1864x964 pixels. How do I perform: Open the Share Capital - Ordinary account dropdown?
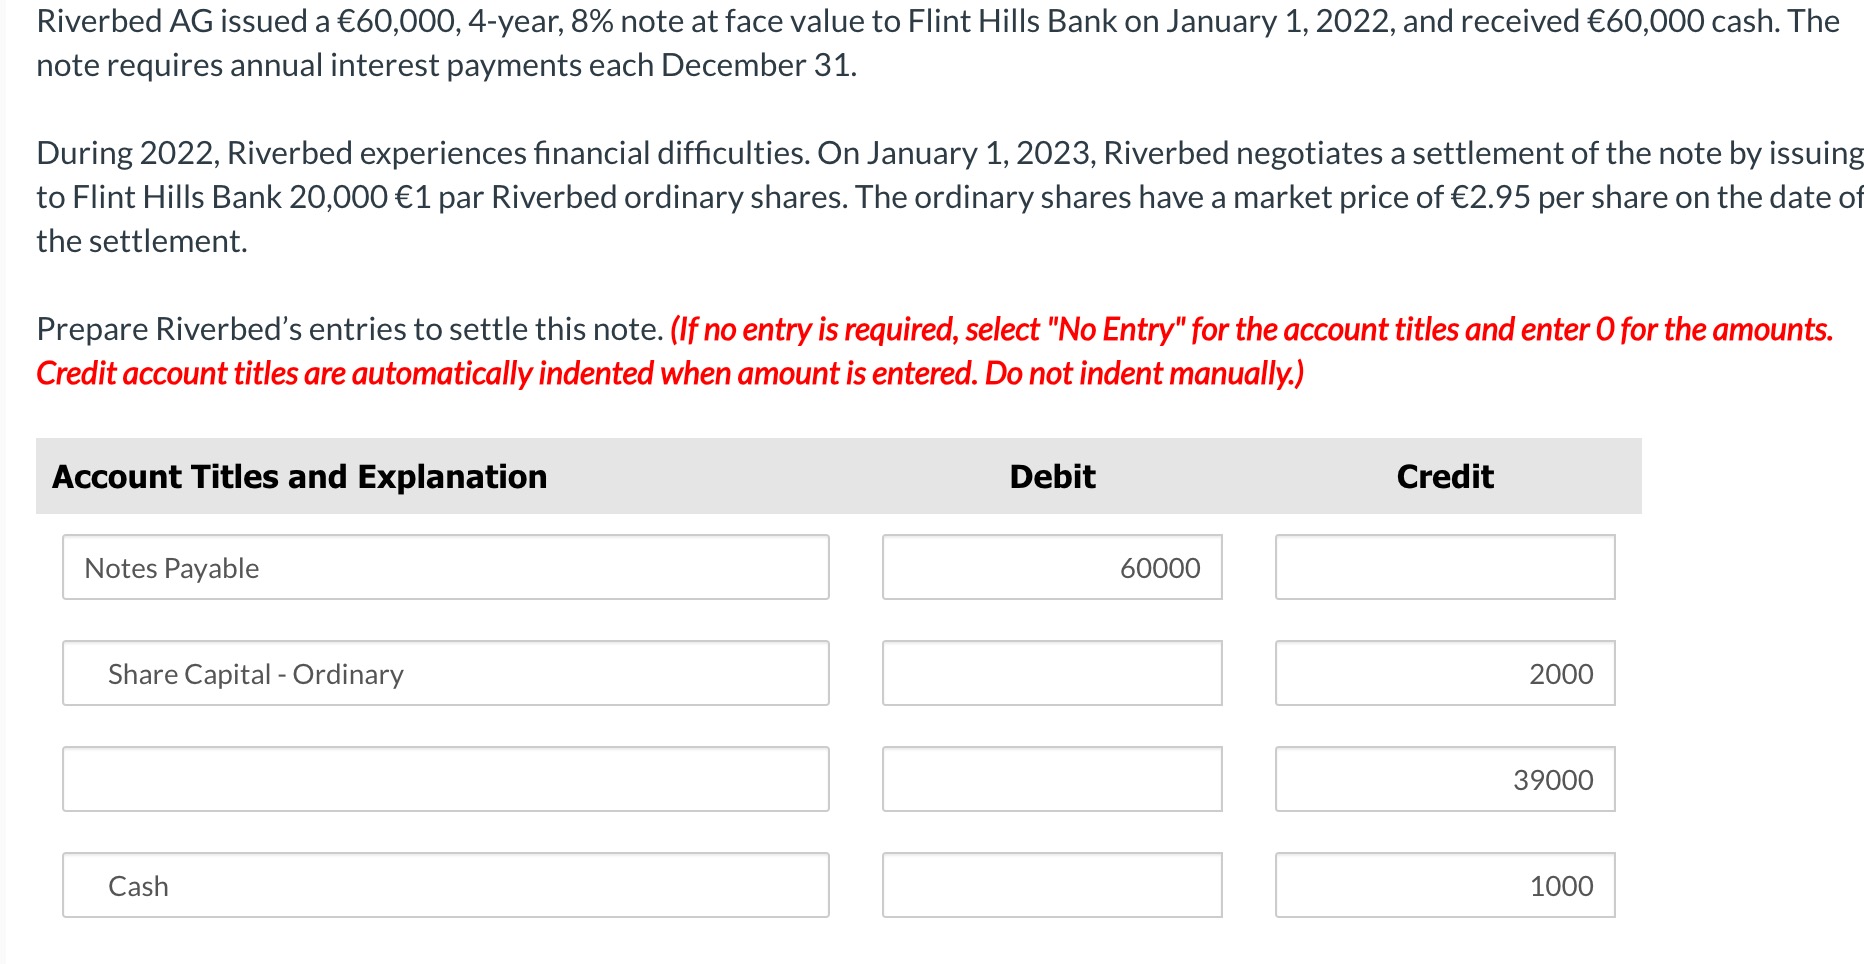coord(445,673)
